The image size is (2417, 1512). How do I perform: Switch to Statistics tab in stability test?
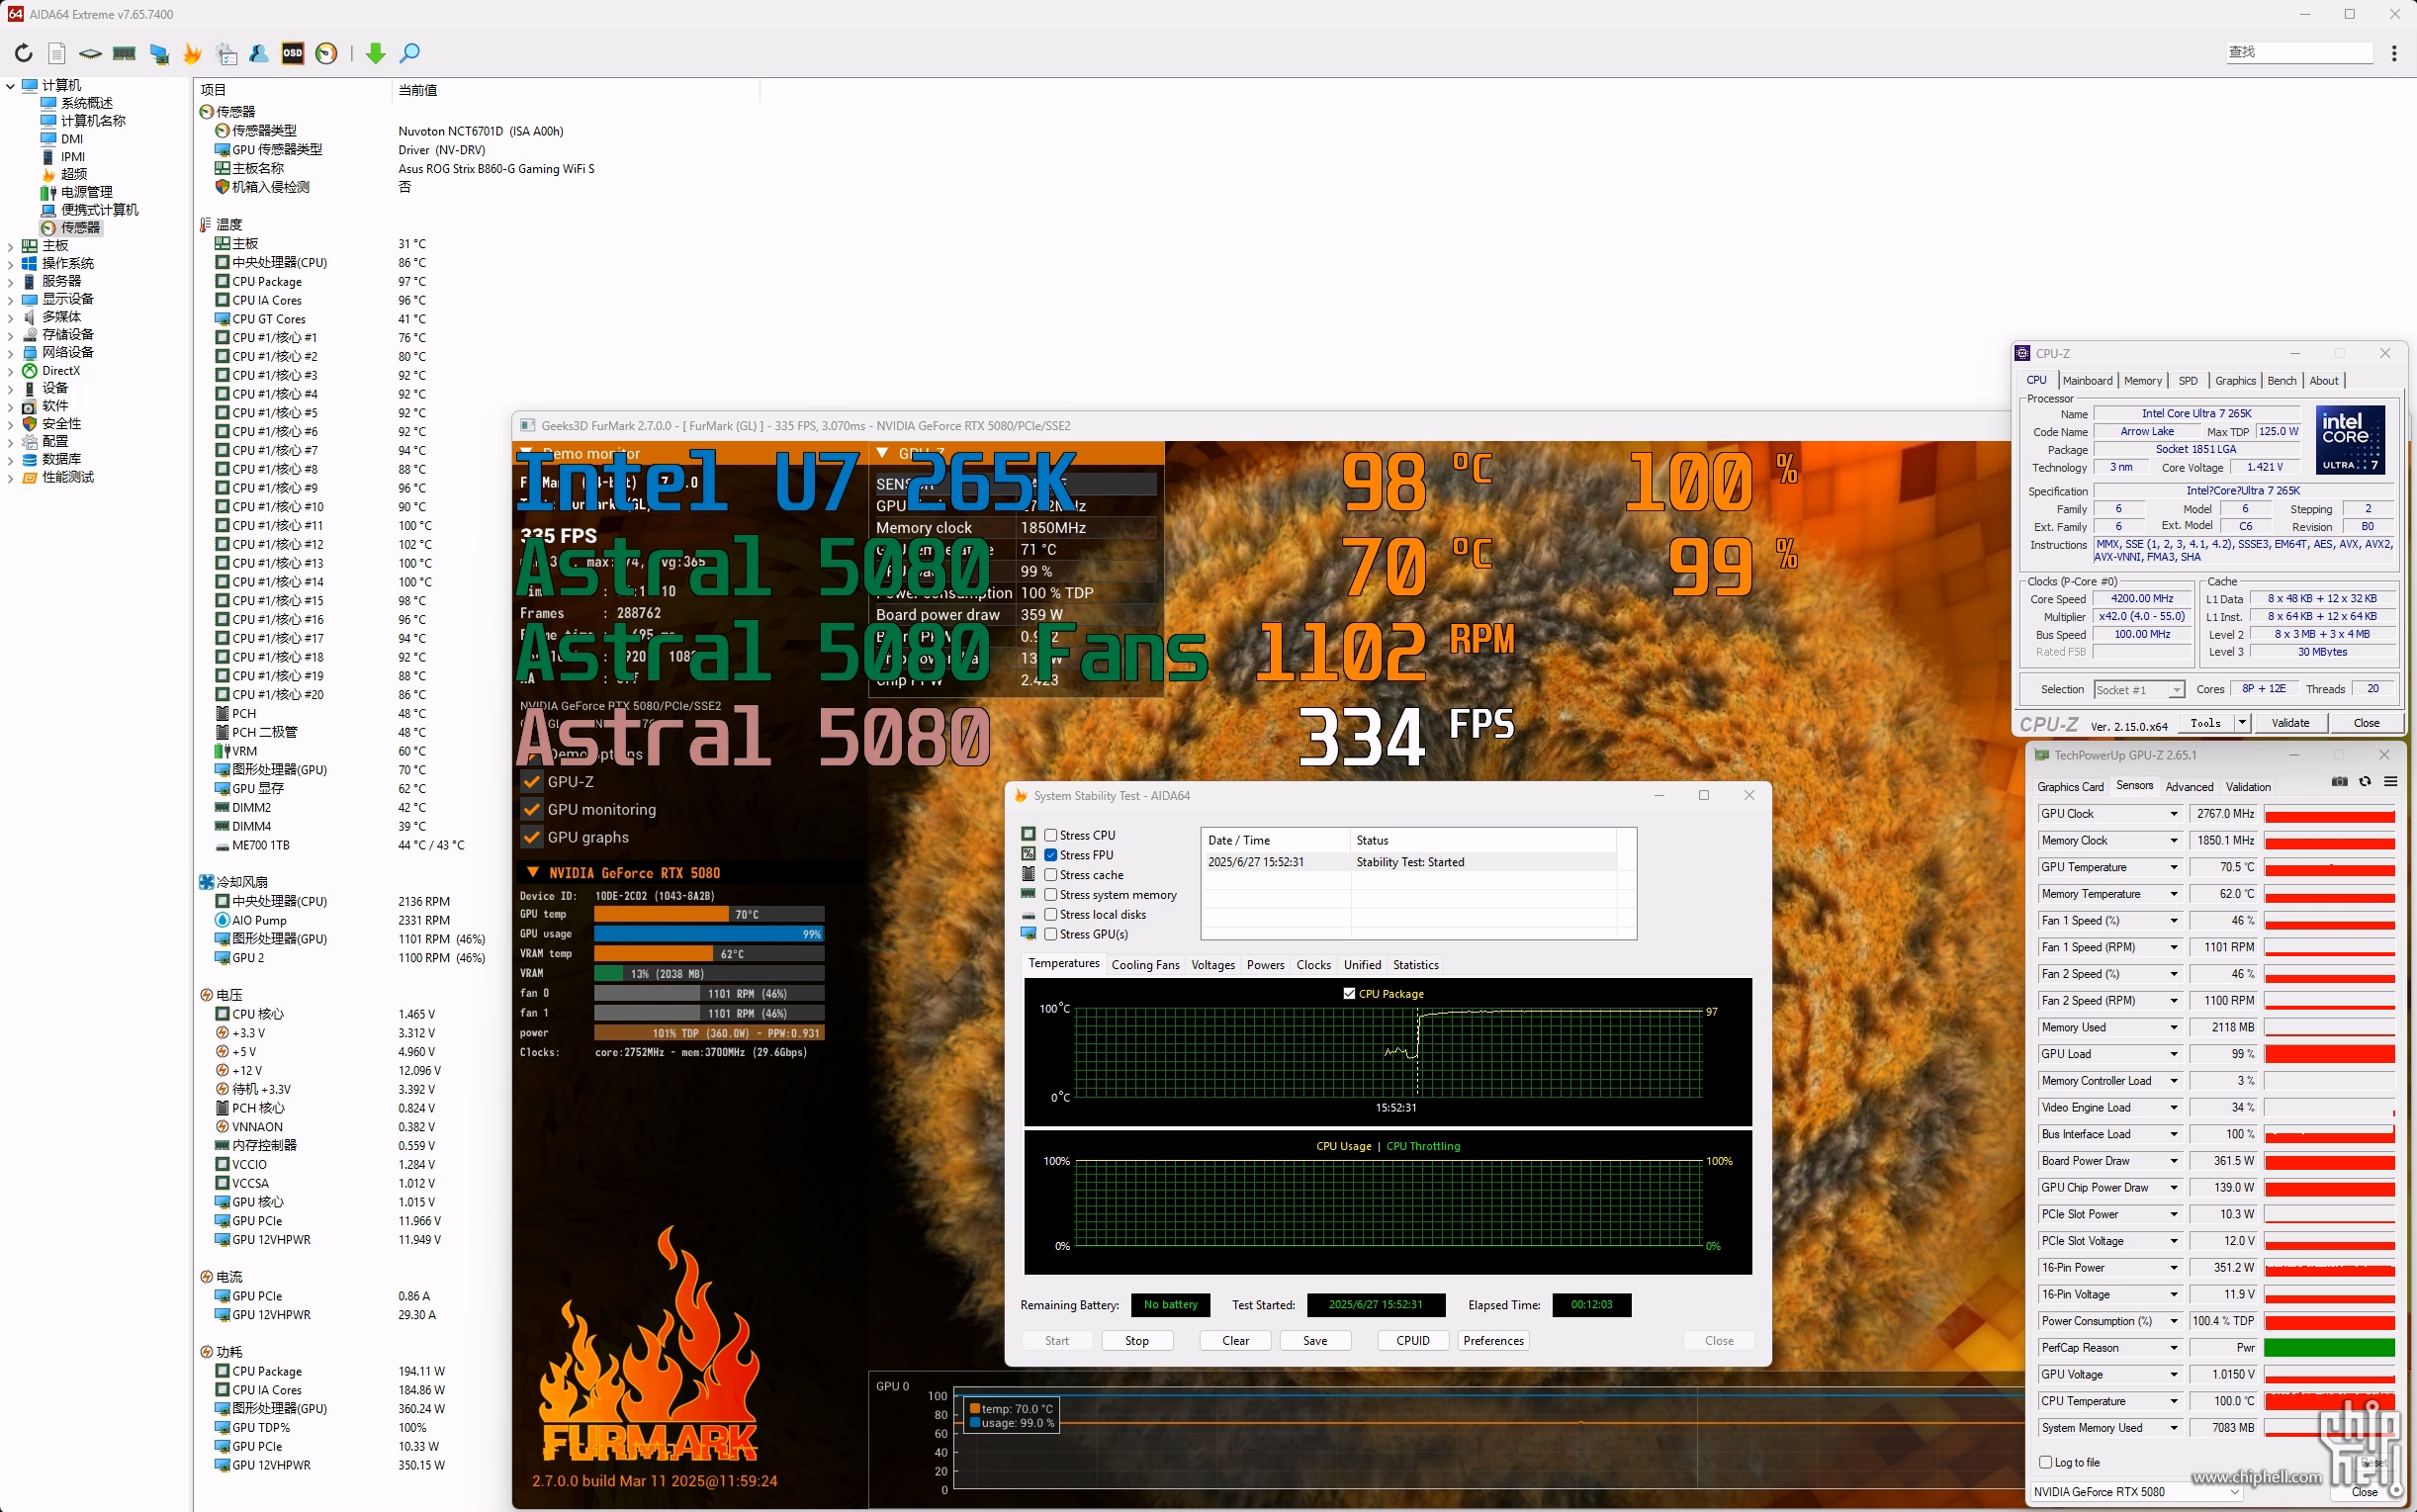click(x=1415, y=965)
